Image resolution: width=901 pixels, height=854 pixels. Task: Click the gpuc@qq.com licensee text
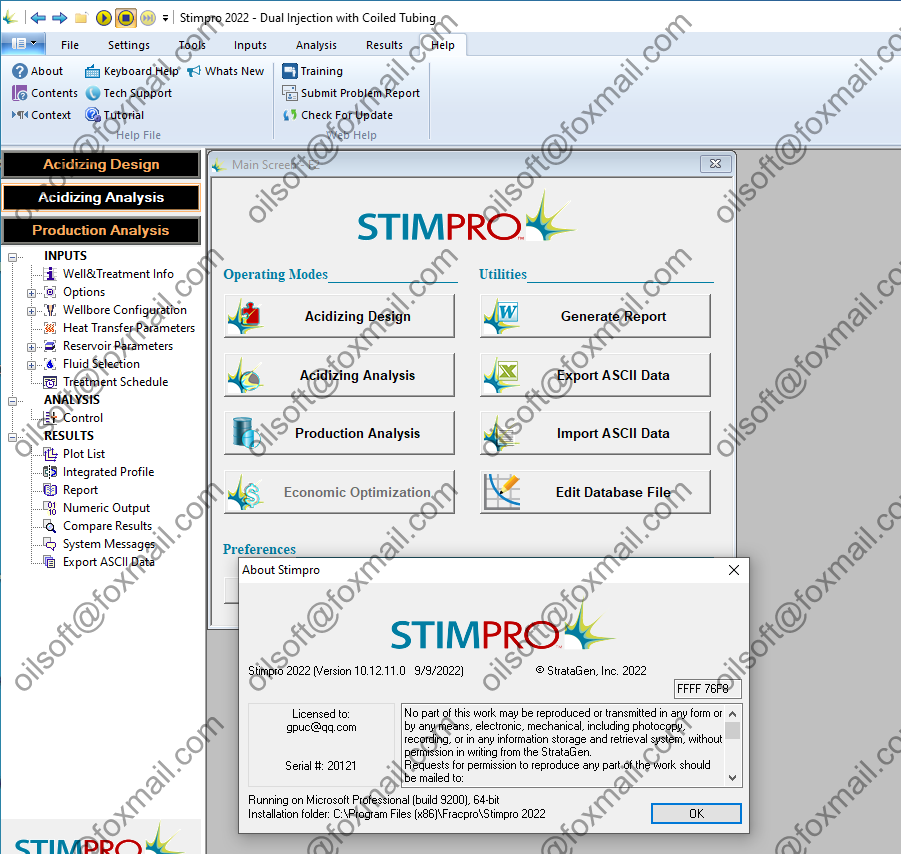tap(321, 727)
